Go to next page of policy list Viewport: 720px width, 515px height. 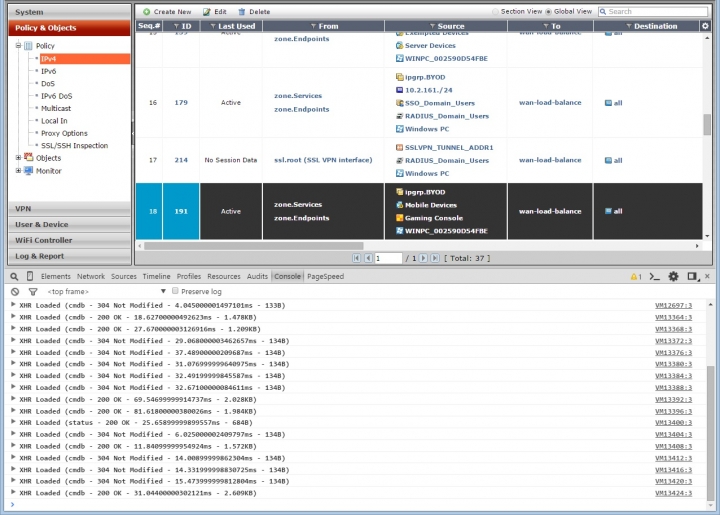click(x=423, y=258)
